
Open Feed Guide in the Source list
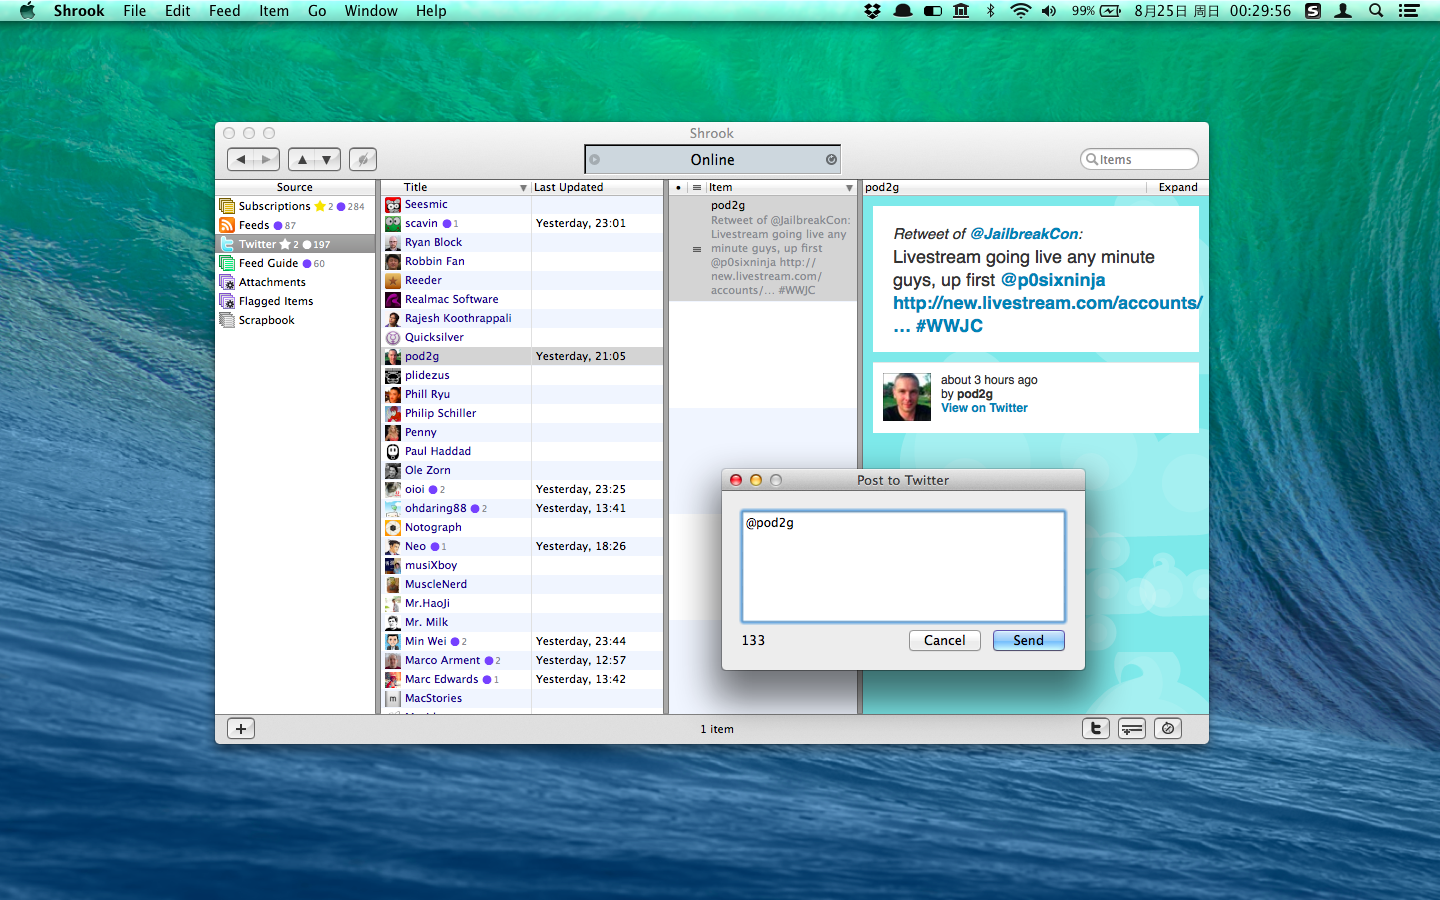[295, 263]
